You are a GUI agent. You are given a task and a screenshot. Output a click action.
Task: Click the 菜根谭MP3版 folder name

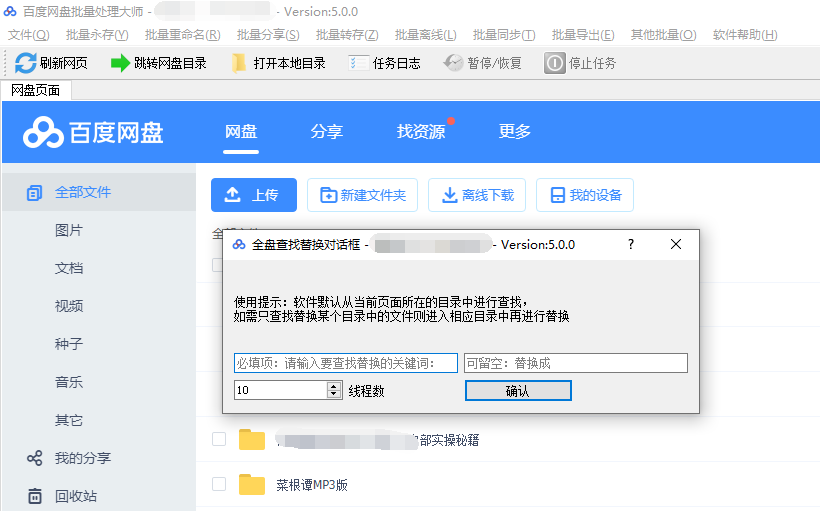tap(312, 485)
